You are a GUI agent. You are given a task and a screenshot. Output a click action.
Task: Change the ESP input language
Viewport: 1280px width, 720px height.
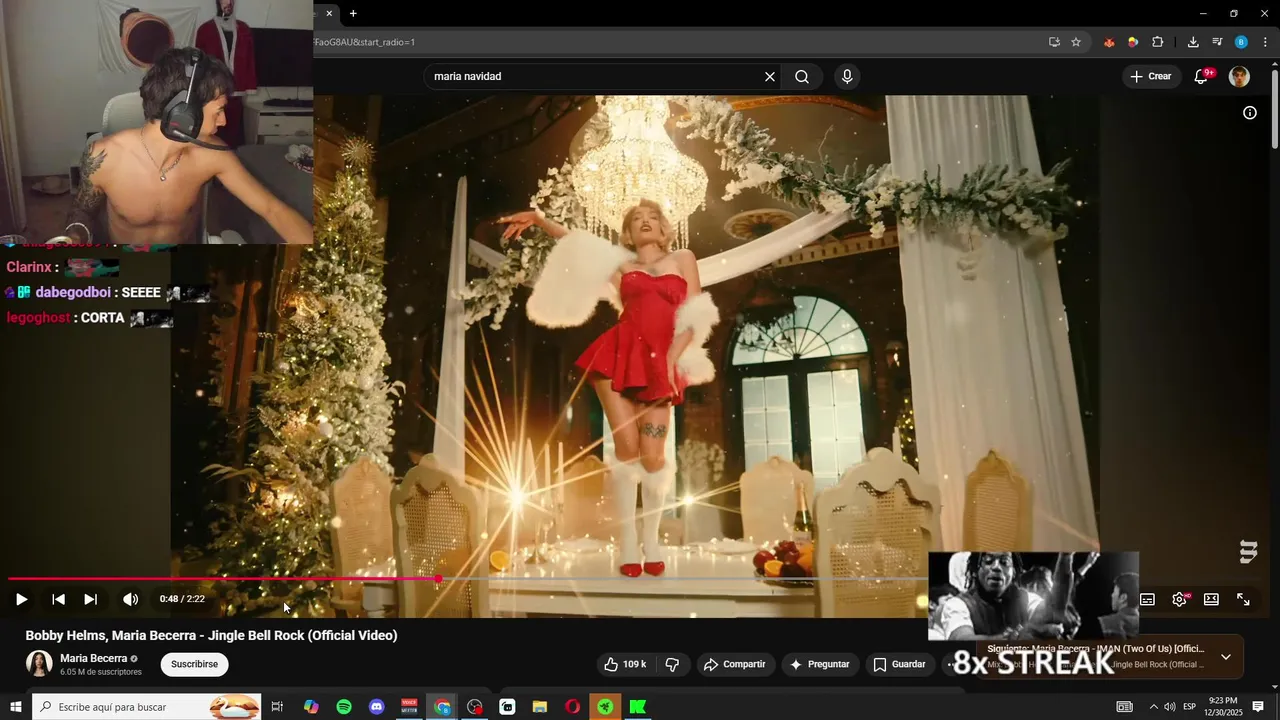(x=1190, y=707)
